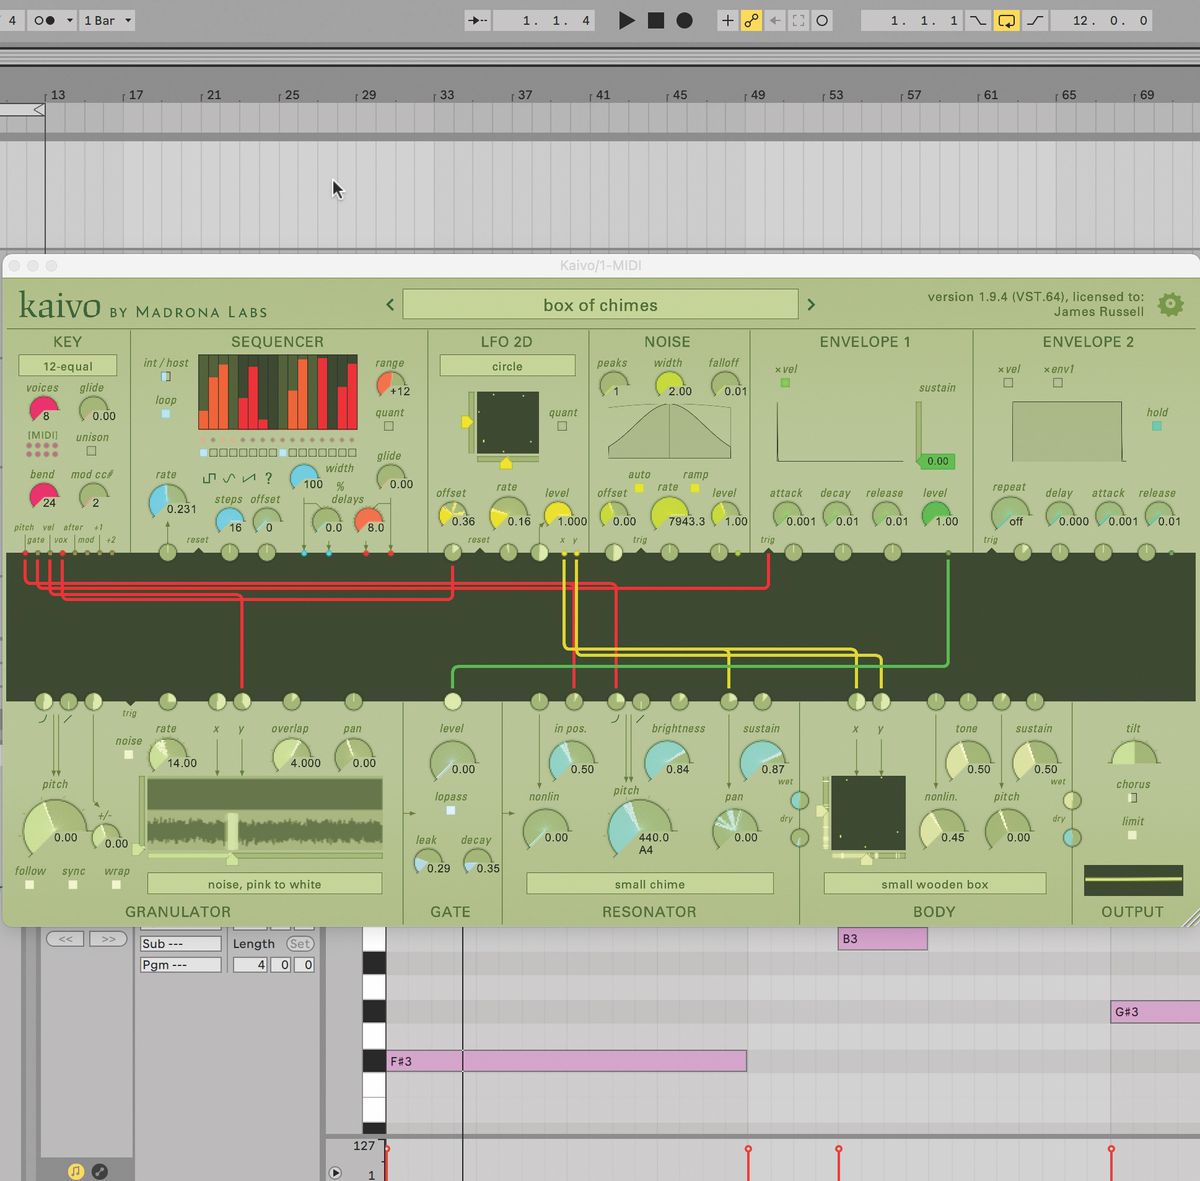1200x1181 pixels.
Task: Click the Record button in the transport
Action: 684,20
